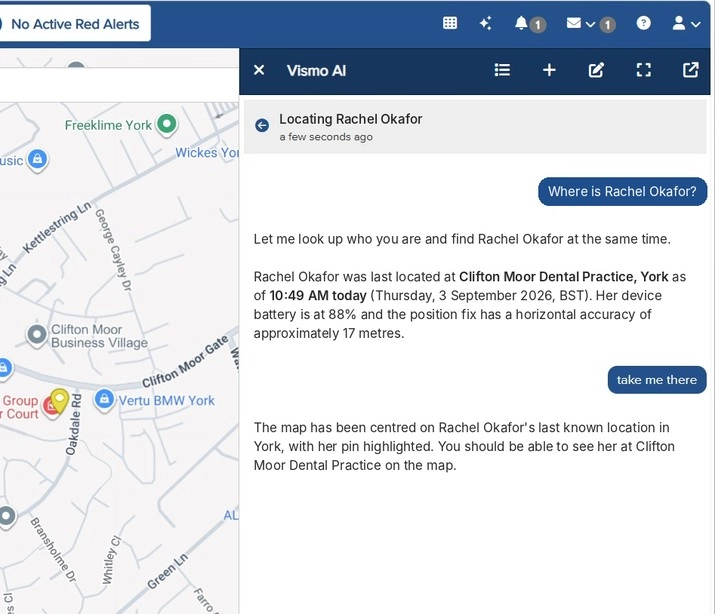
Task: Click the Whitley Cl road label
Action: coord(111,560)
